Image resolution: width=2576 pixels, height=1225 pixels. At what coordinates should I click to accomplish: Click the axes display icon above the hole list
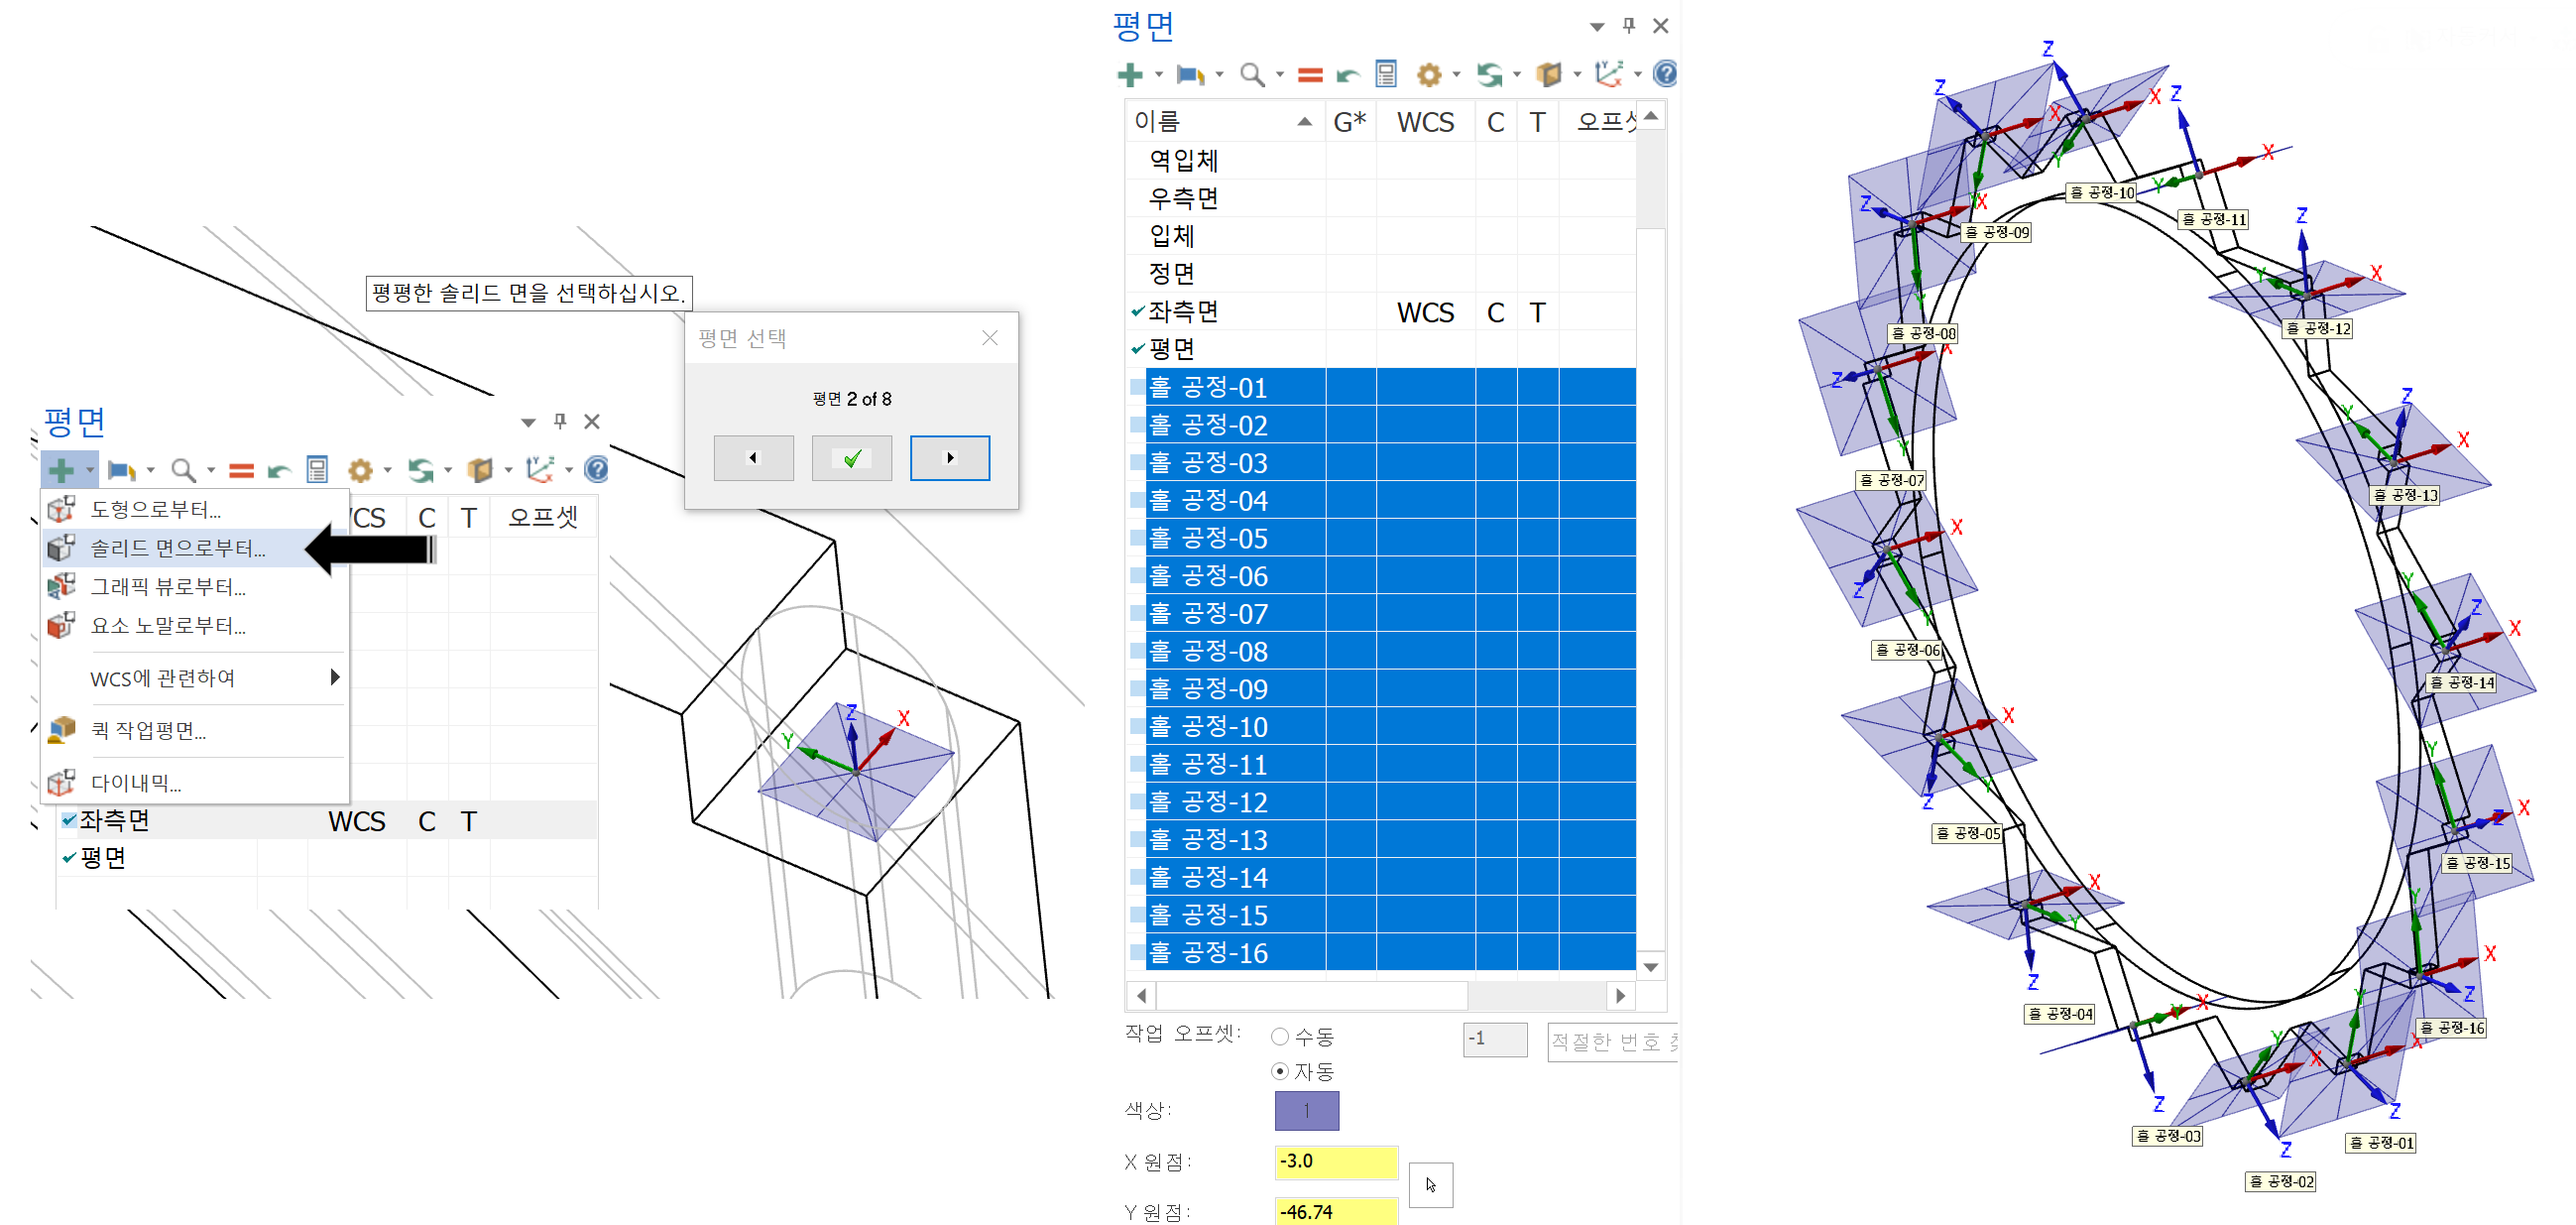click(1607, 75)
